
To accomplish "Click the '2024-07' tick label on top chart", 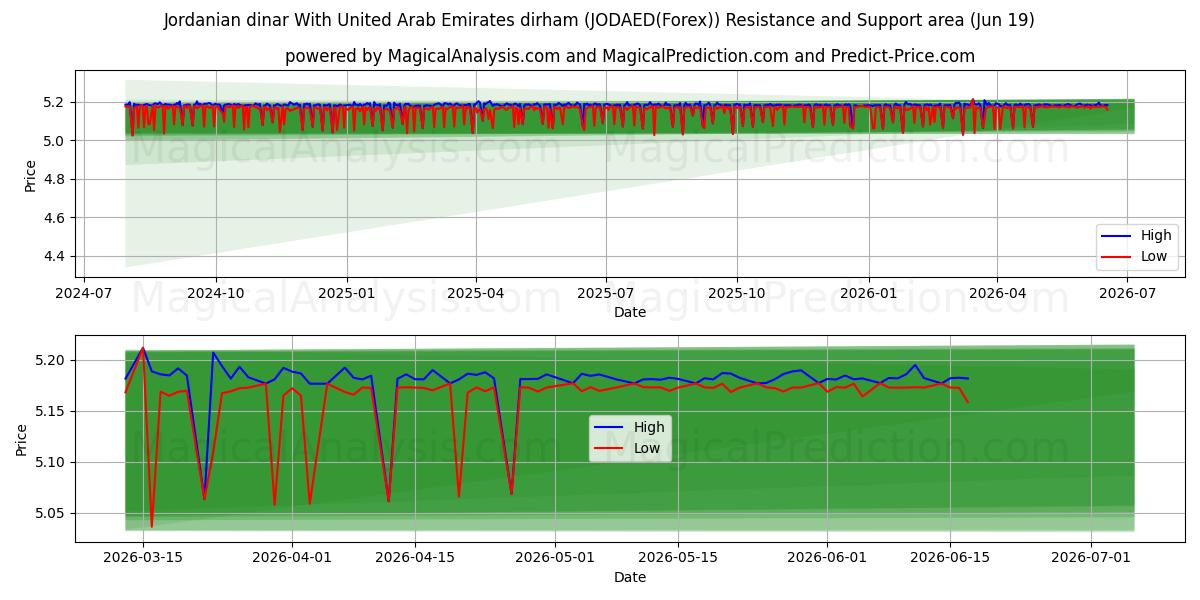I will pos(84,294).
